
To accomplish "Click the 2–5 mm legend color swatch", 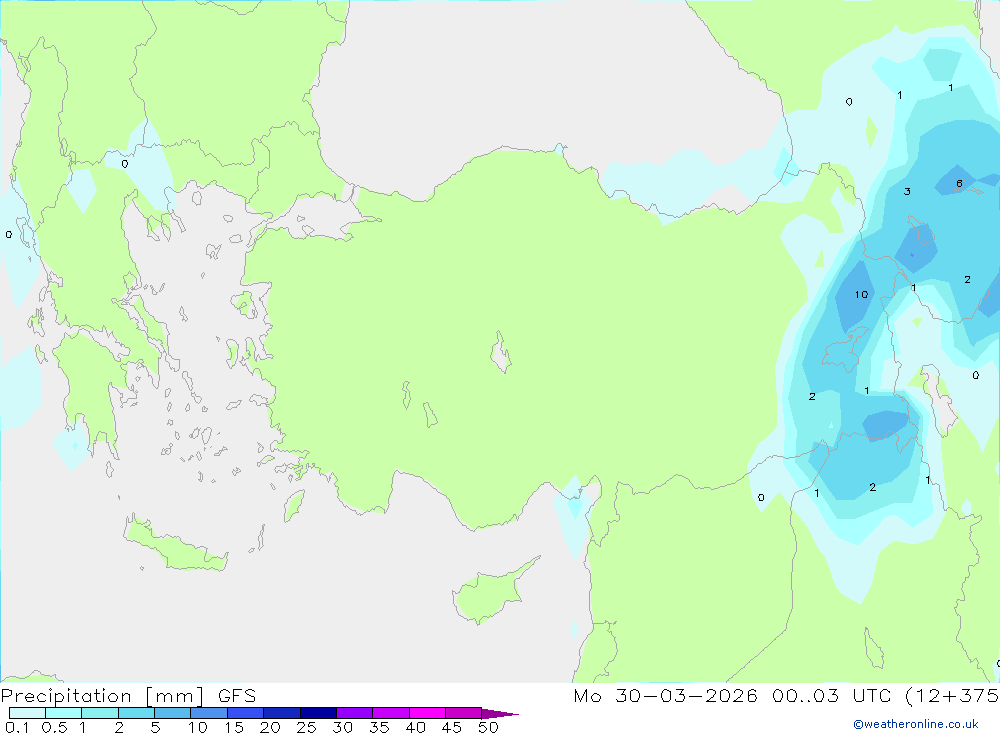I will click(136, 713).
